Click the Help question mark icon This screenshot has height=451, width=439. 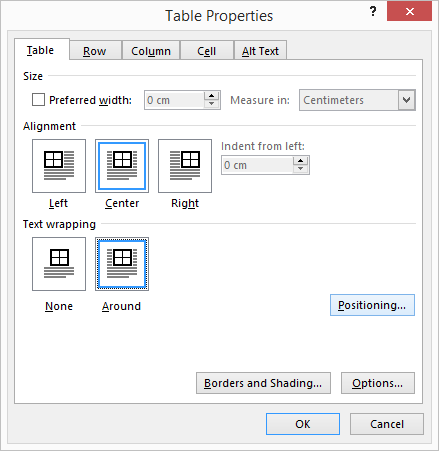pyautogui.click(x=373, y=11)
